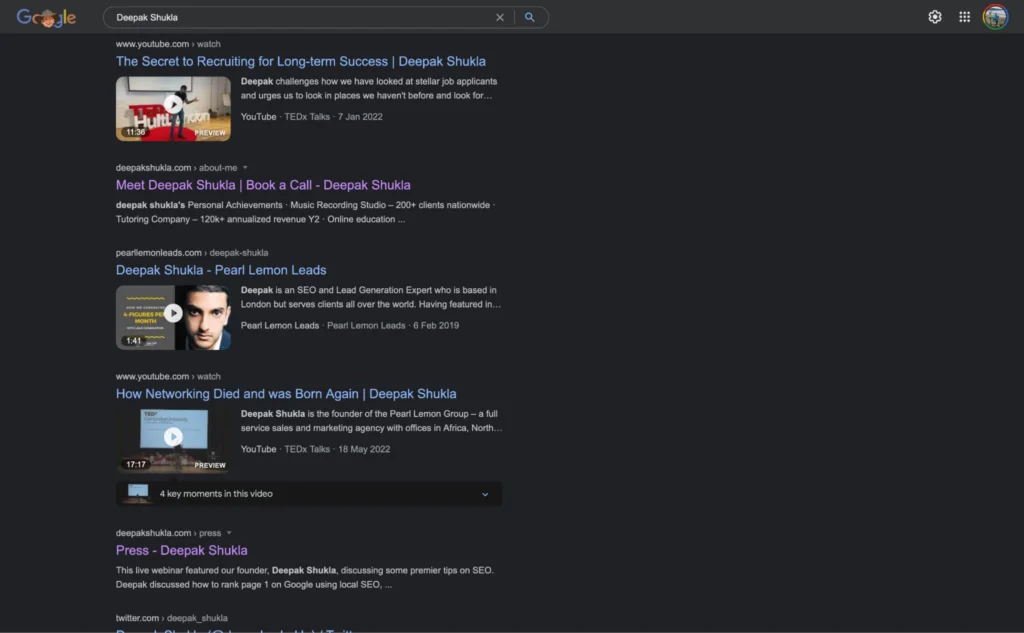Image resolution: width=1024 pixels, height=633 pixels.
Task: Open 'Press - Deepak Shukla' result link
Action: (x=182, y=550)
